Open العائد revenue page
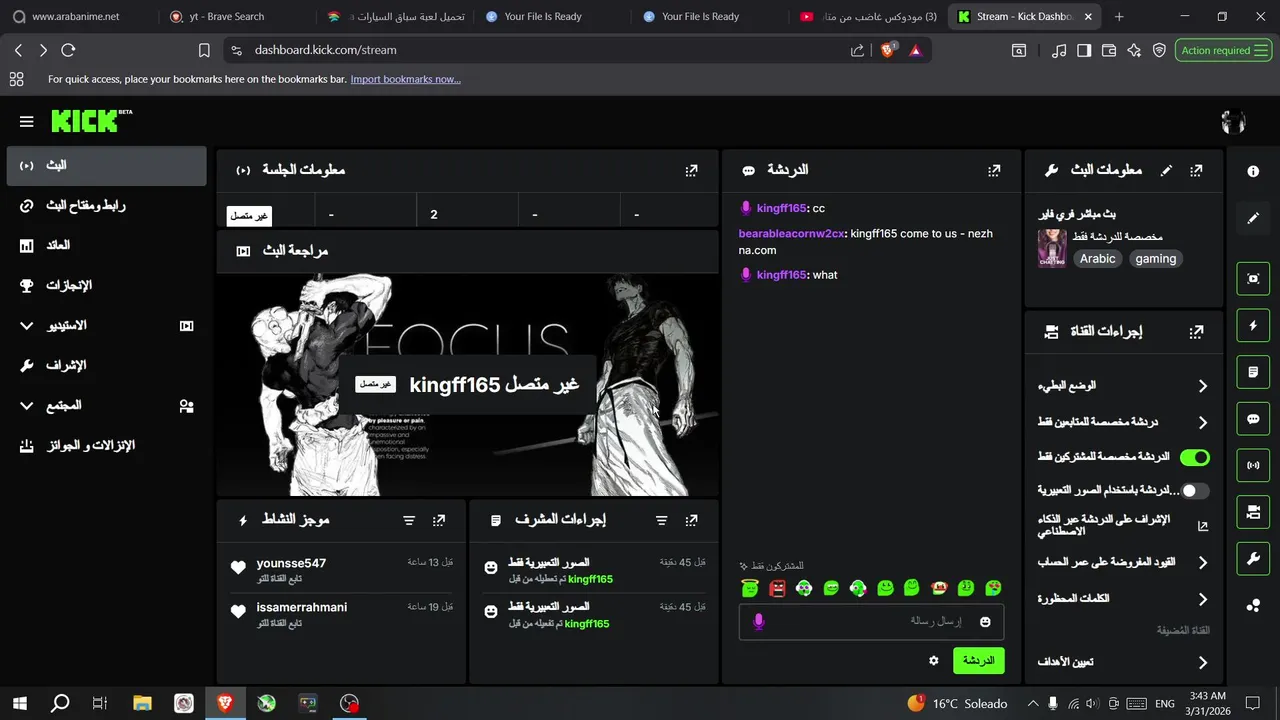 107,245
